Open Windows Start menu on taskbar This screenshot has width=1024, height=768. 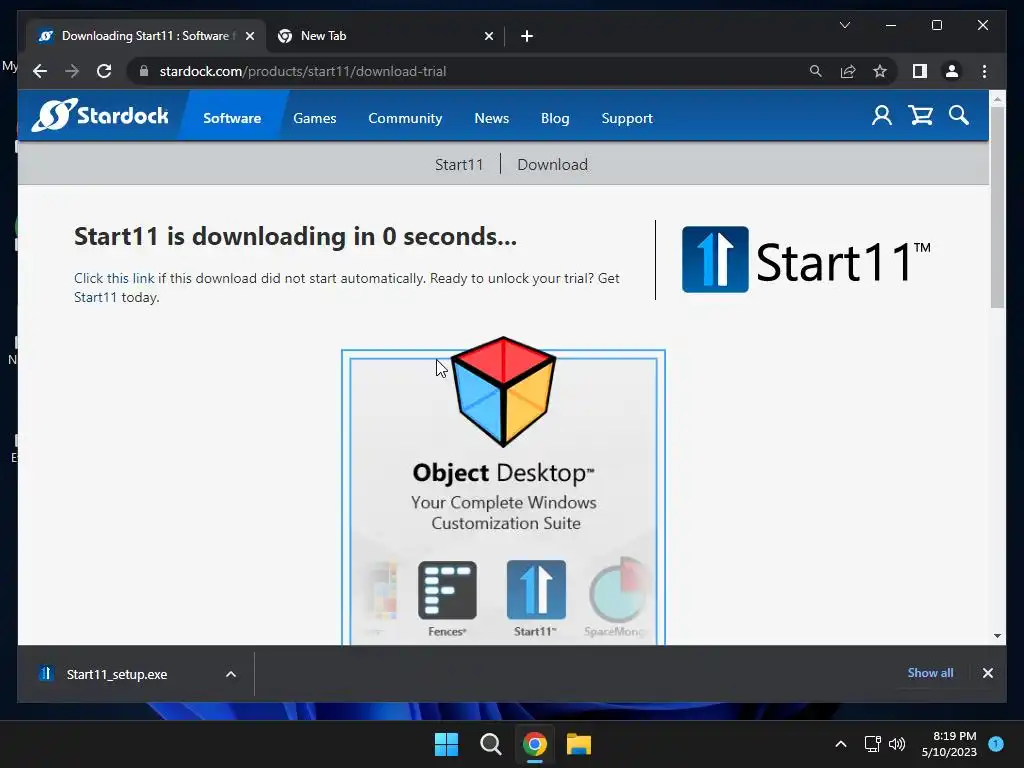pos(447,744)
